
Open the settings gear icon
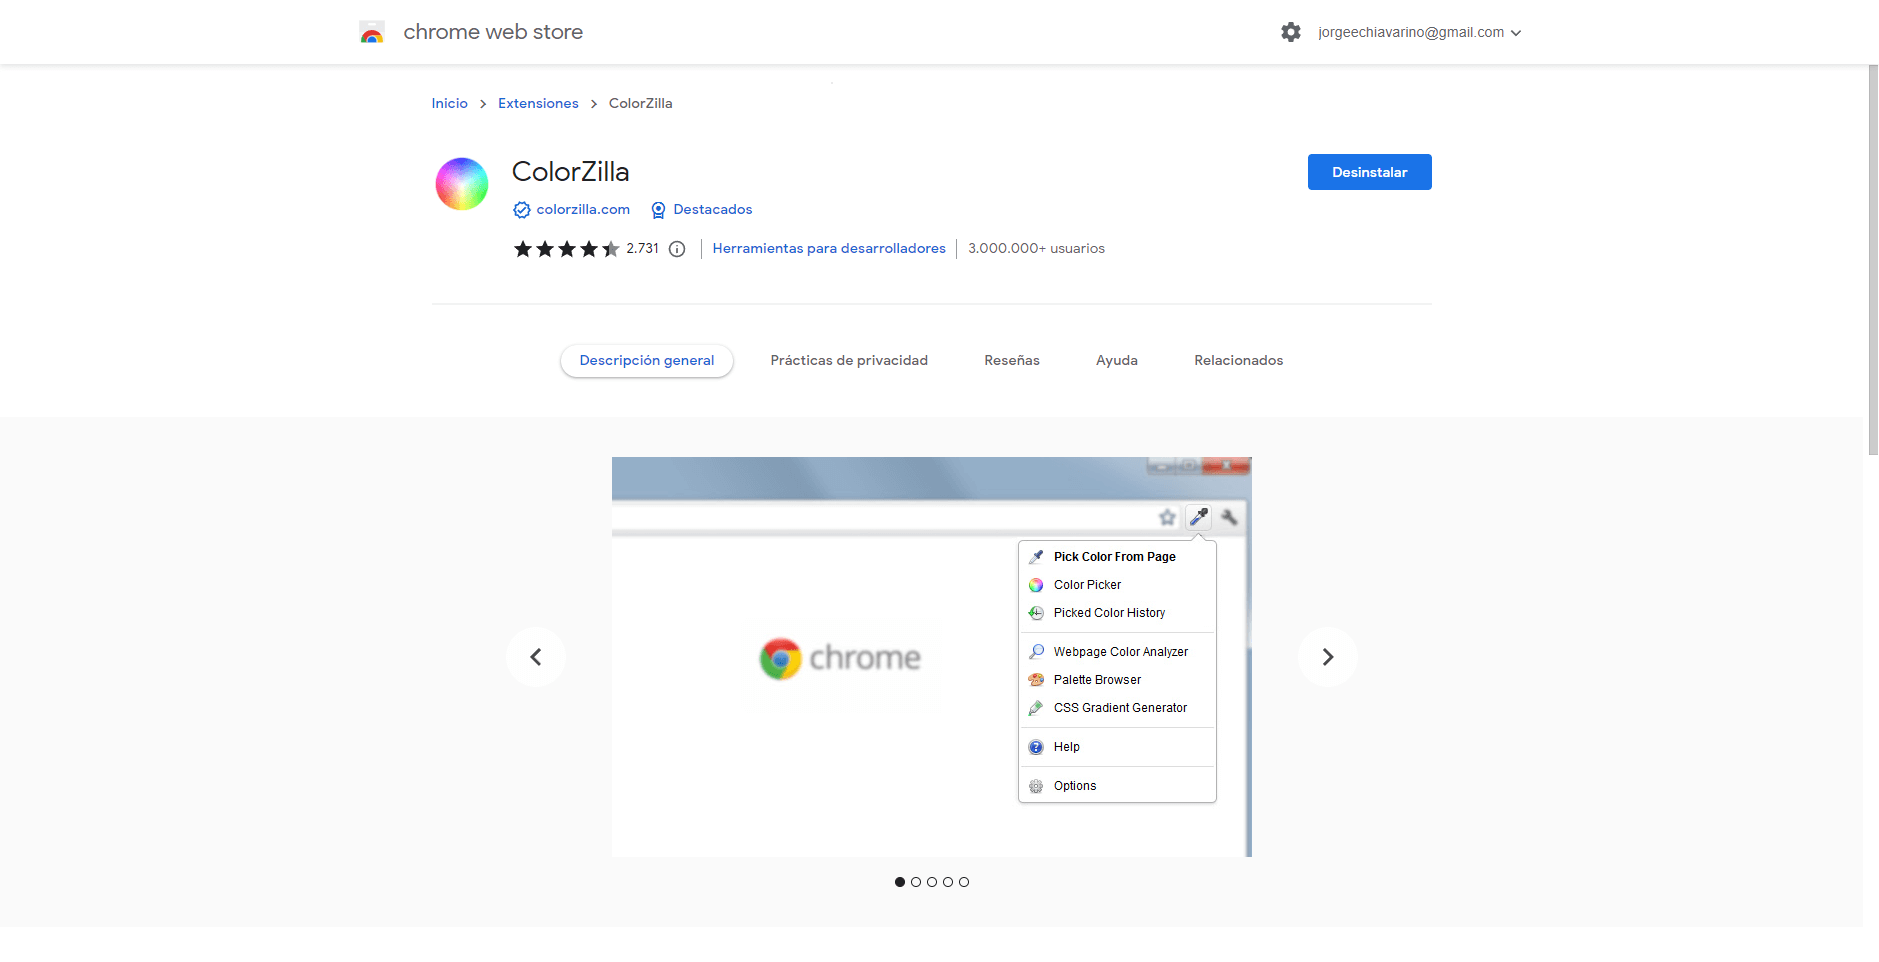point(1291,32)
